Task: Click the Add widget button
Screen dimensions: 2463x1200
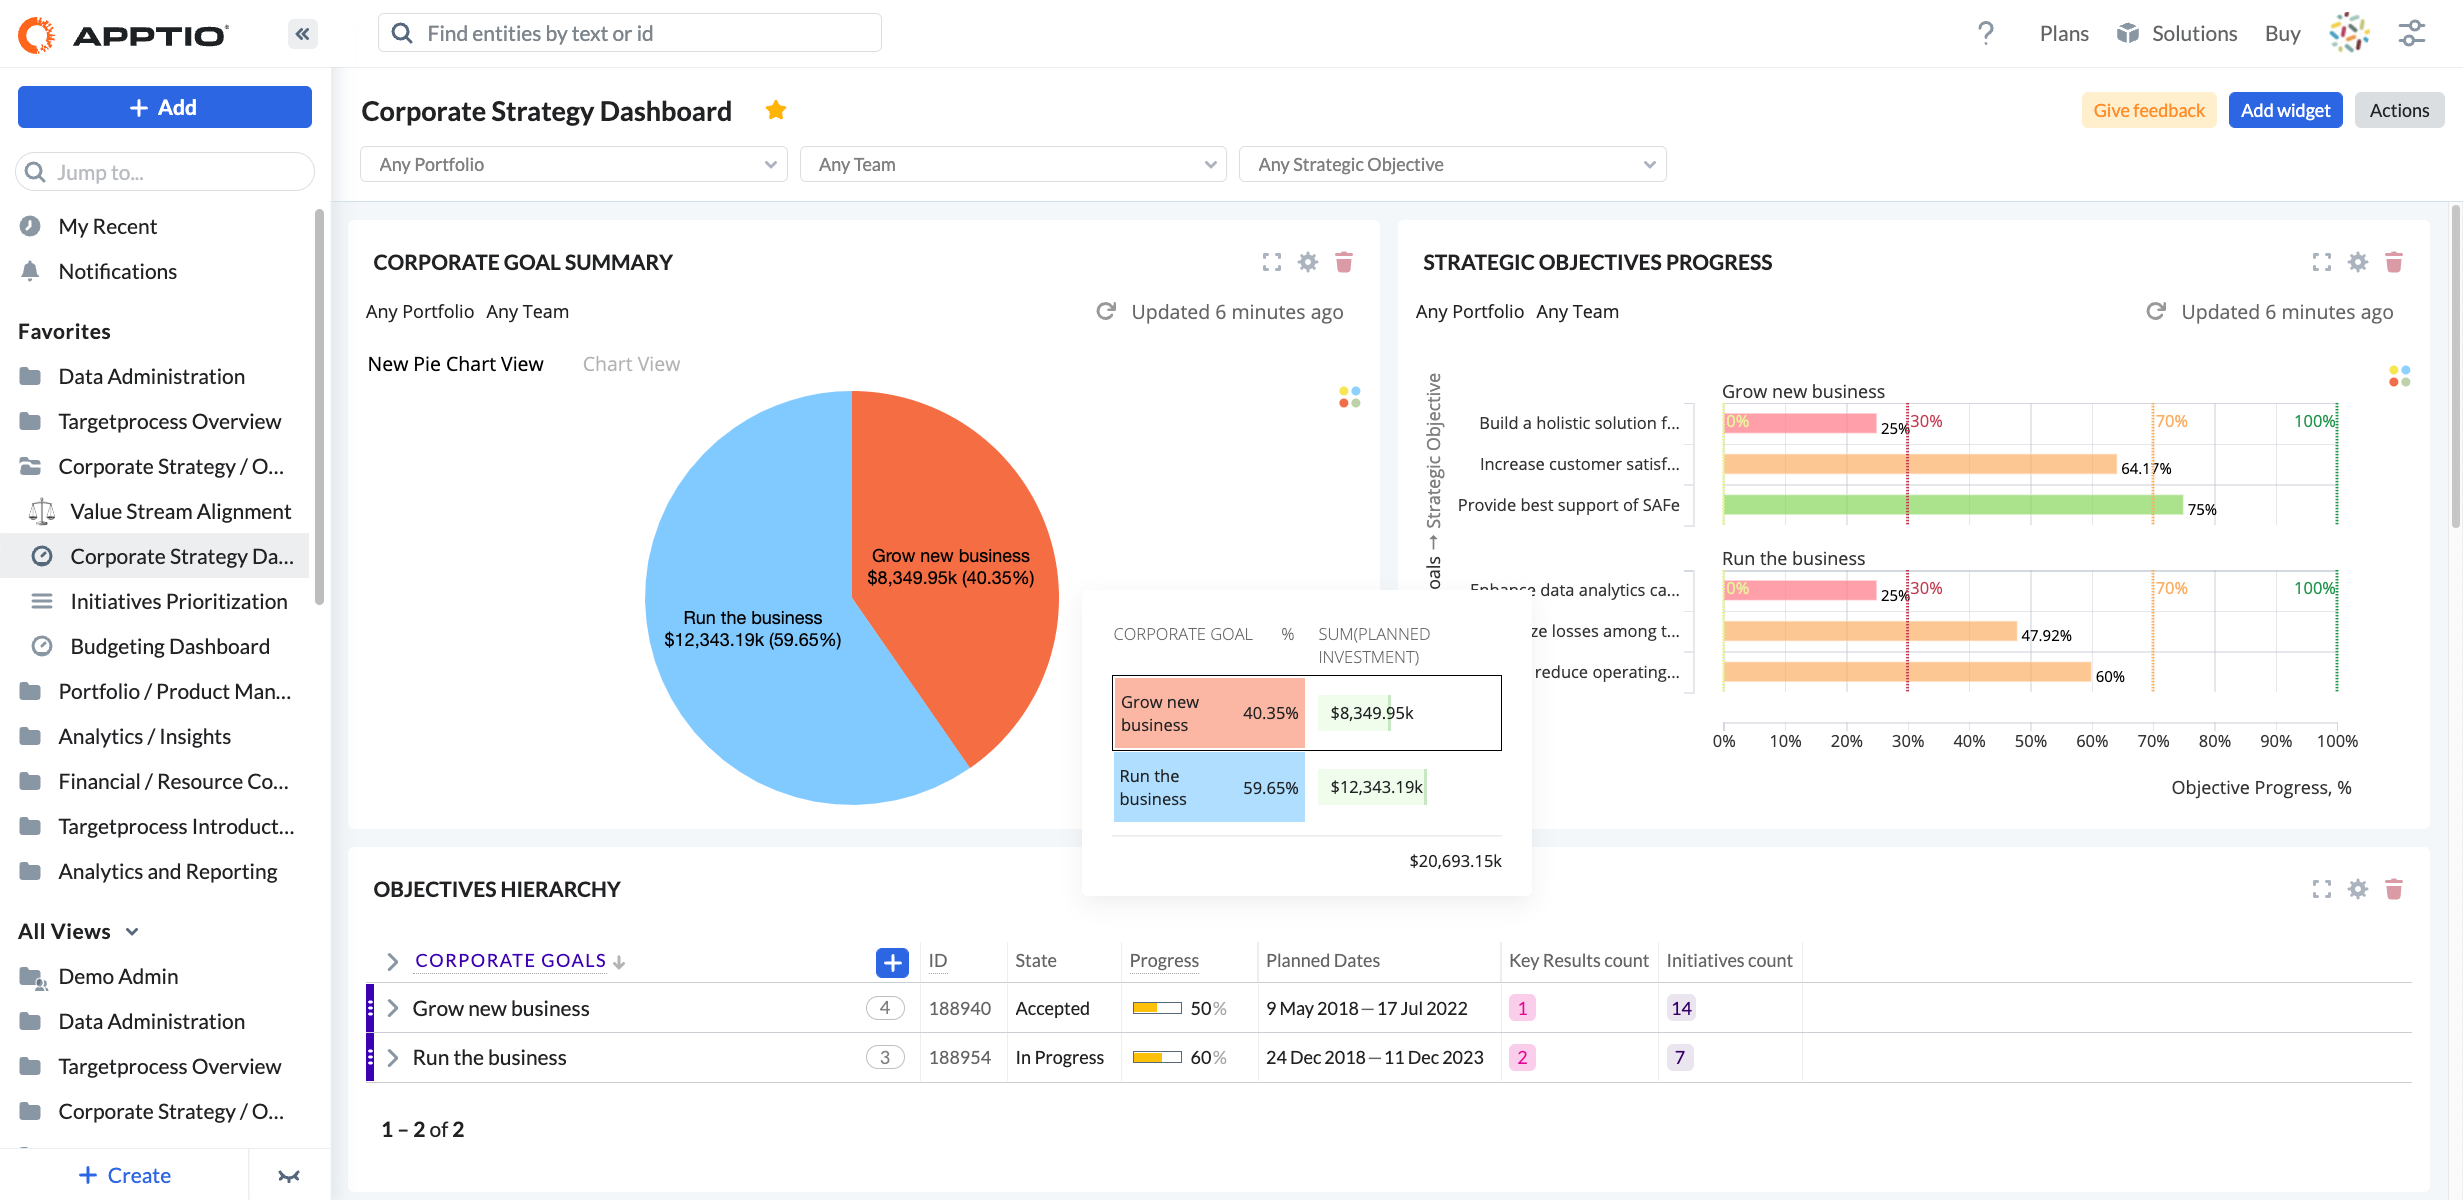Action: tap(2284, 110)
